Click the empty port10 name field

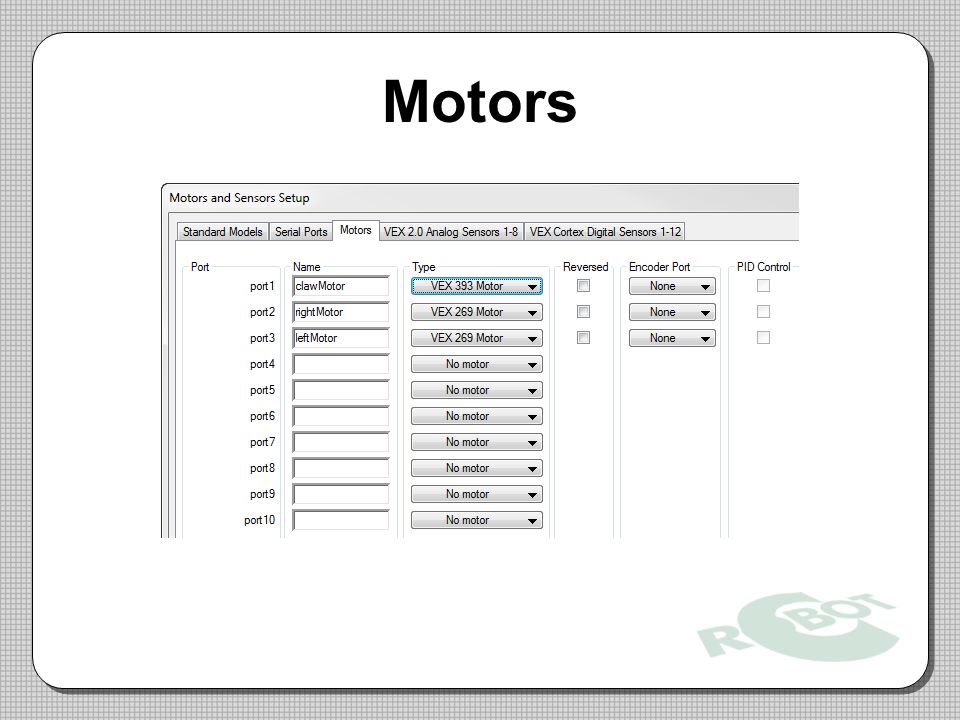point(341,520)
